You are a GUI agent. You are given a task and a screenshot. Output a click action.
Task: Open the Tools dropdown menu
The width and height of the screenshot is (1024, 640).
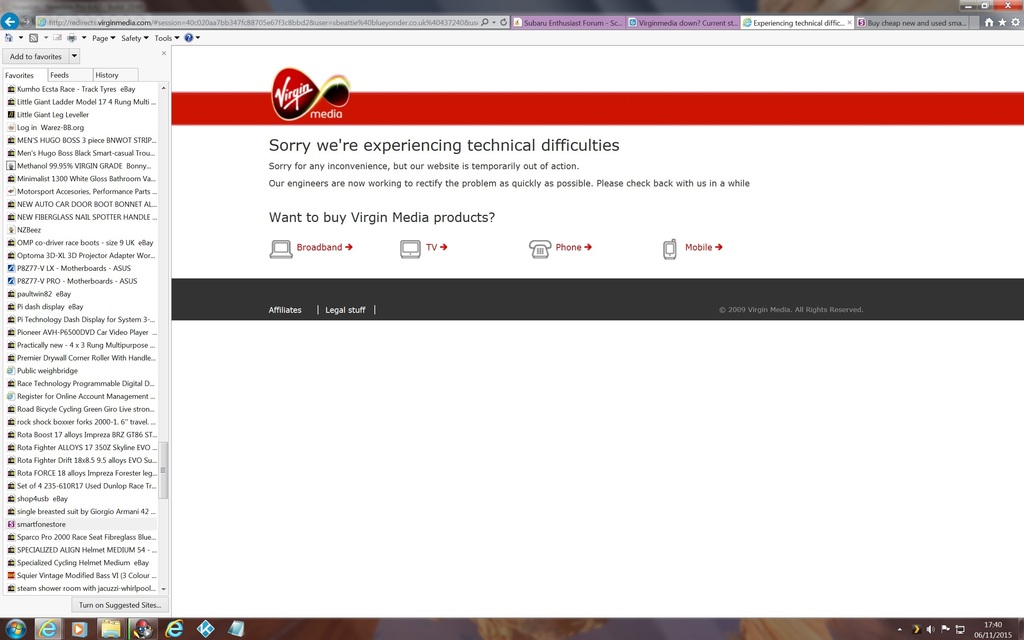167,38
